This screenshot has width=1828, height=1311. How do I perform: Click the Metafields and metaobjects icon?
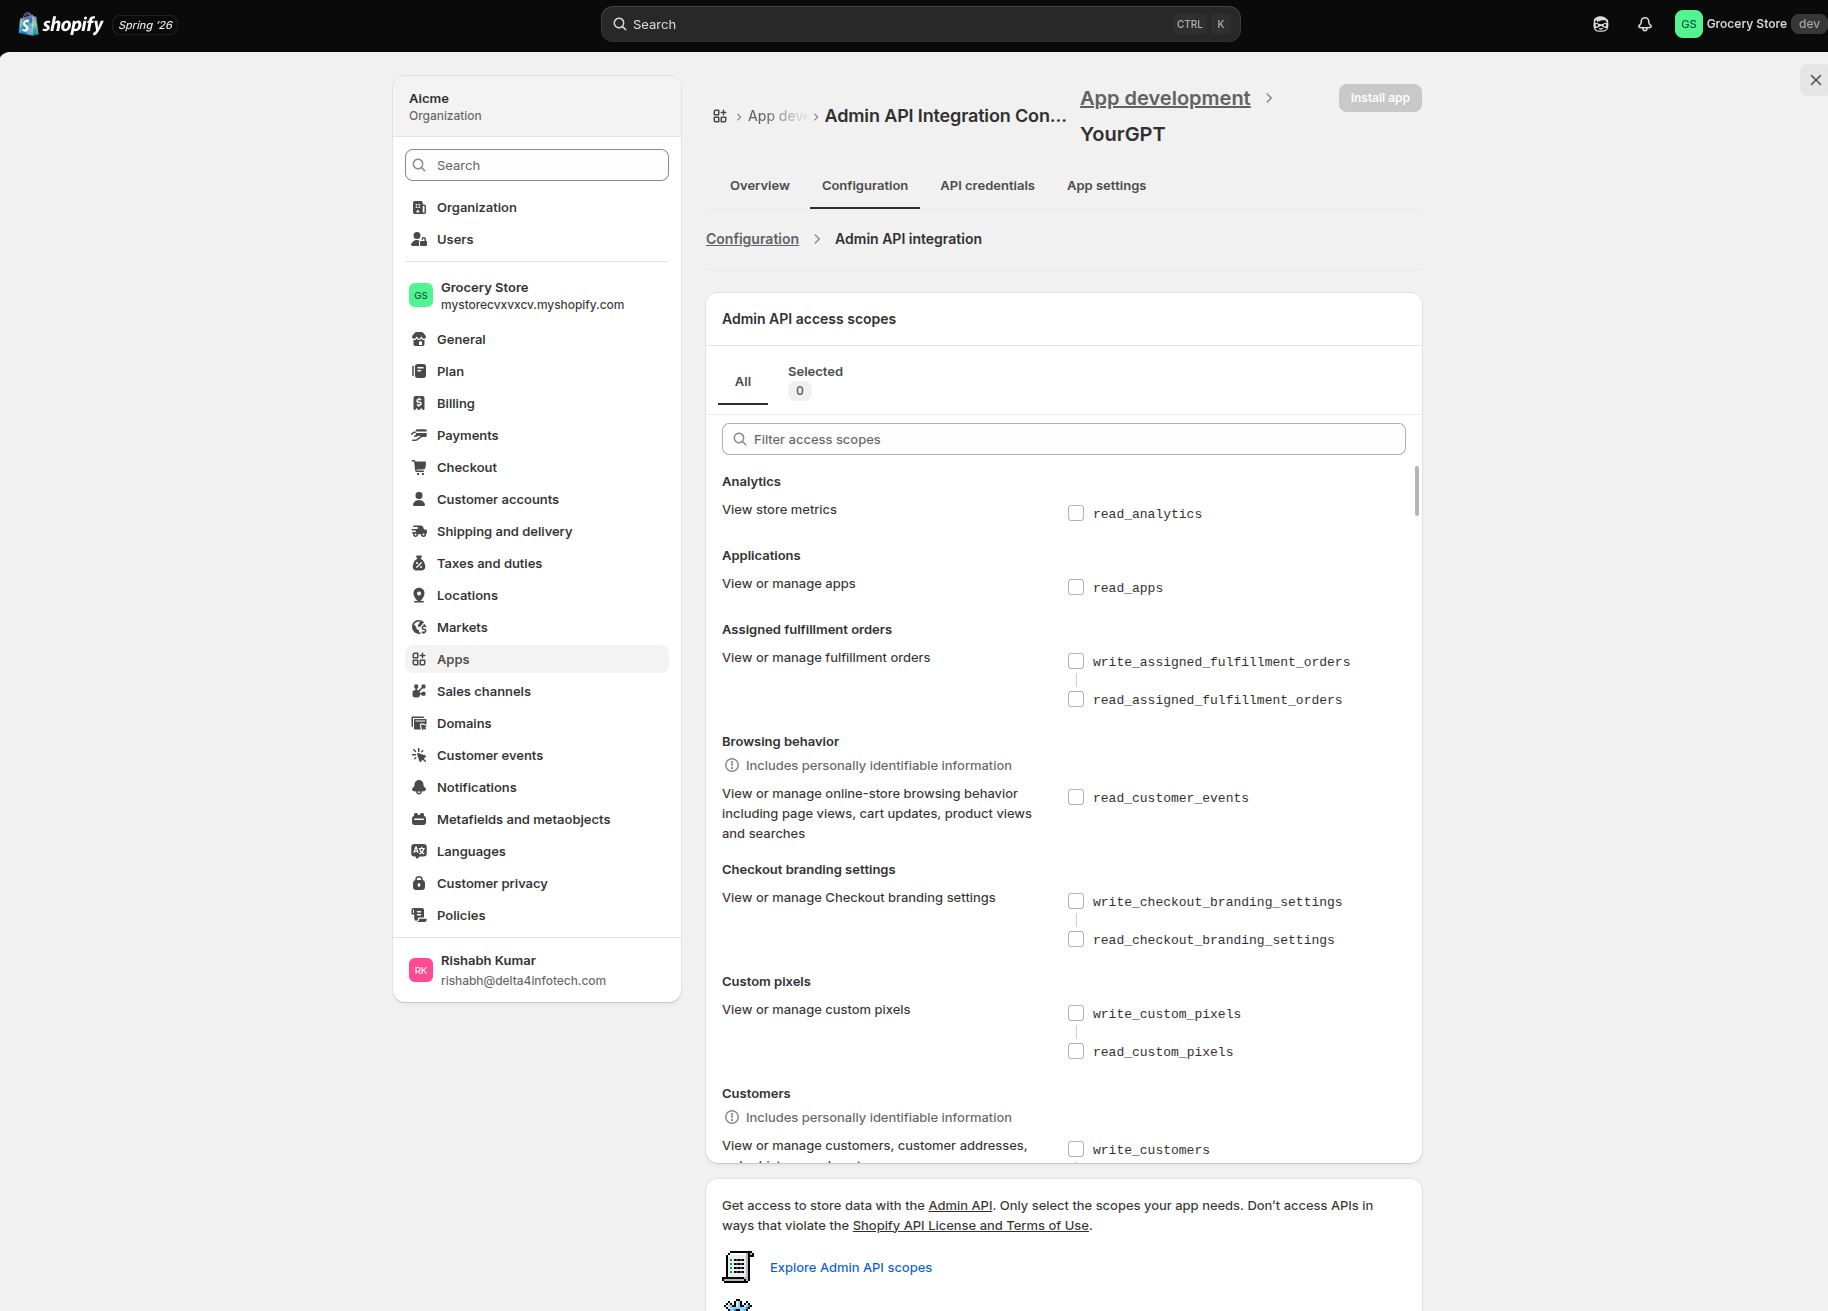point(419,819)
